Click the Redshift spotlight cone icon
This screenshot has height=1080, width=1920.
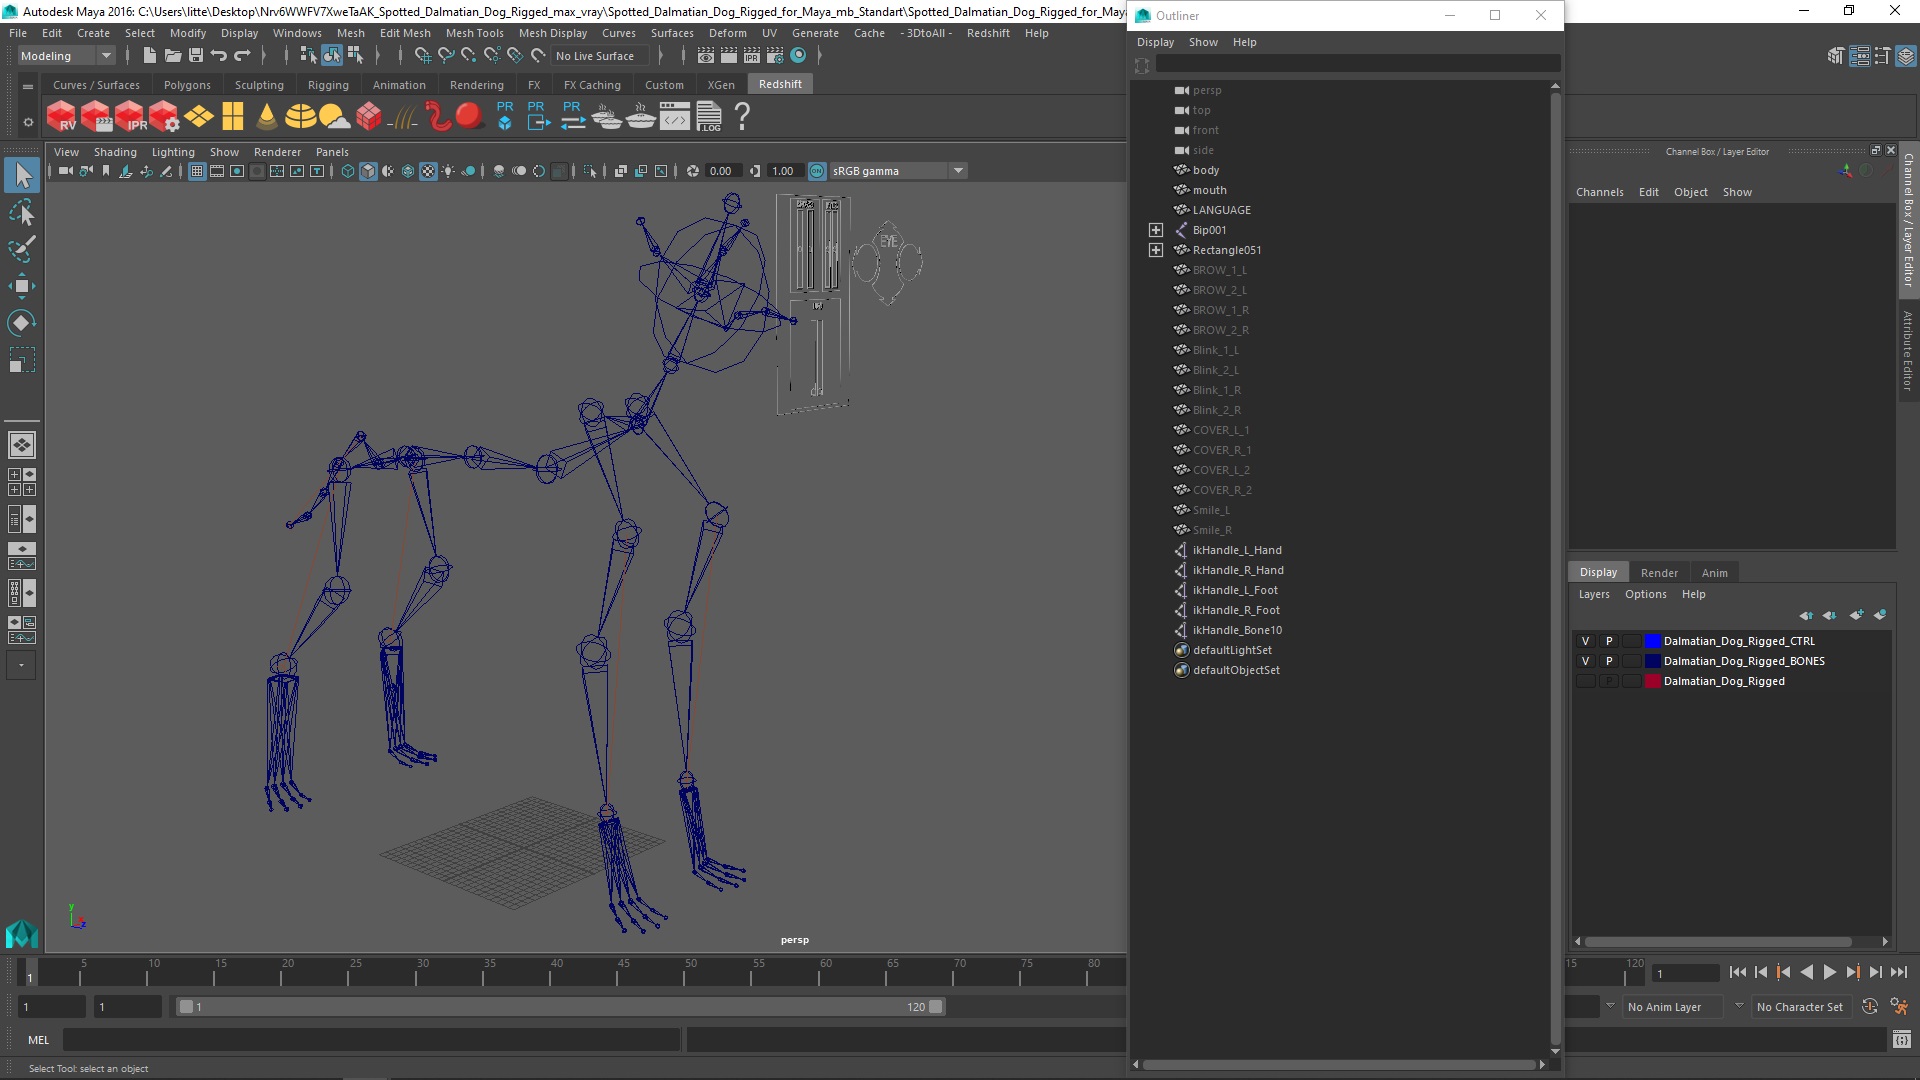coord(266,117)
